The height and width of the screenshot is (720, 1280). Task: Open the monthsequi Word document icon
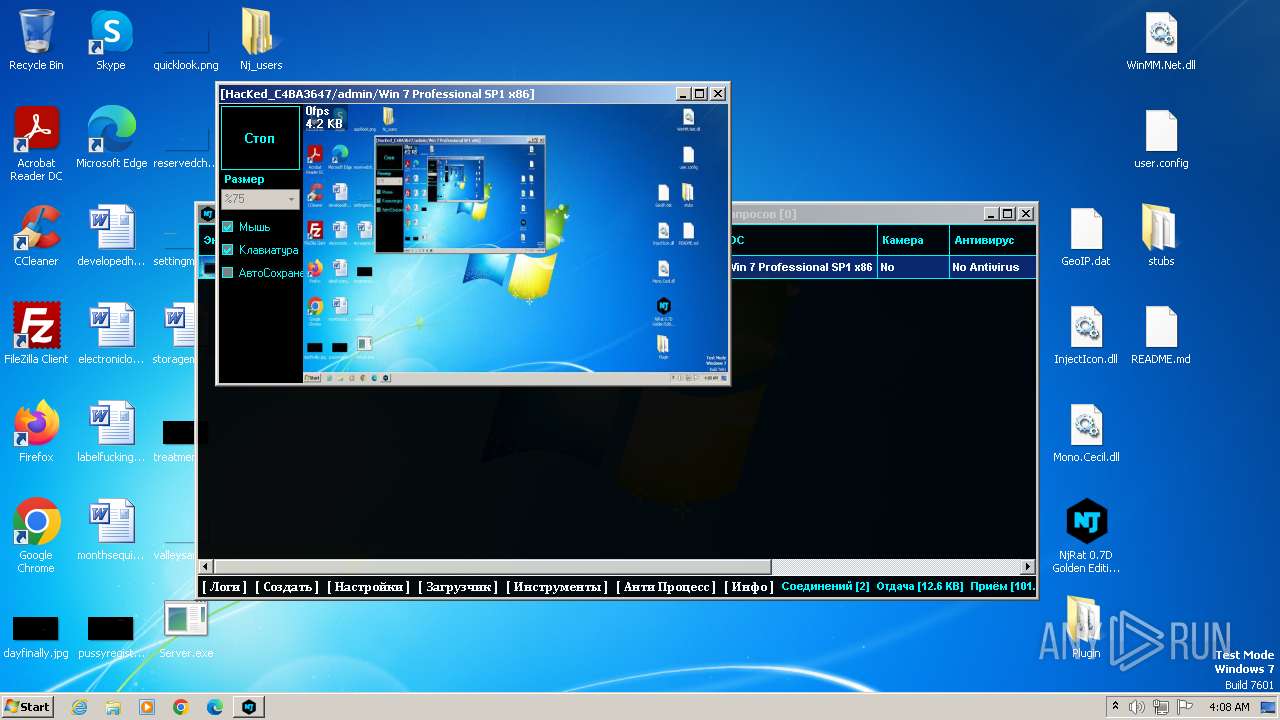pos(111,530)
